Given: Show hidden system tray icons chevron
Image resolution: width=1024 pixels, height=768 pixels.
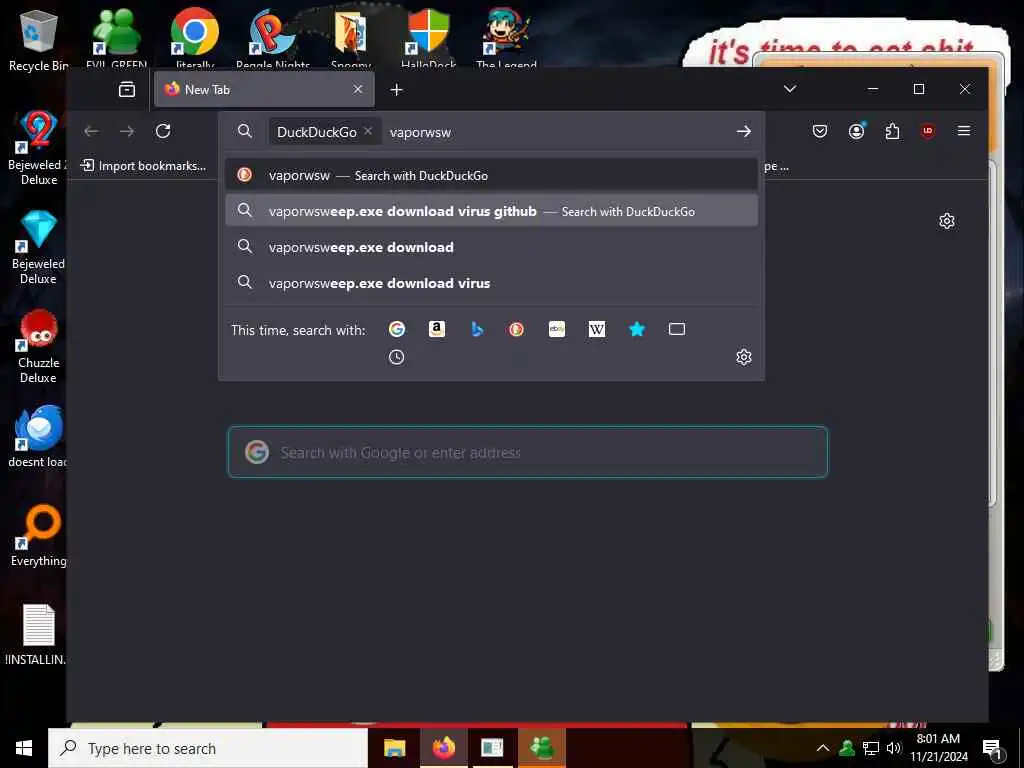Looking at the screenshot, I should [823, 748].
